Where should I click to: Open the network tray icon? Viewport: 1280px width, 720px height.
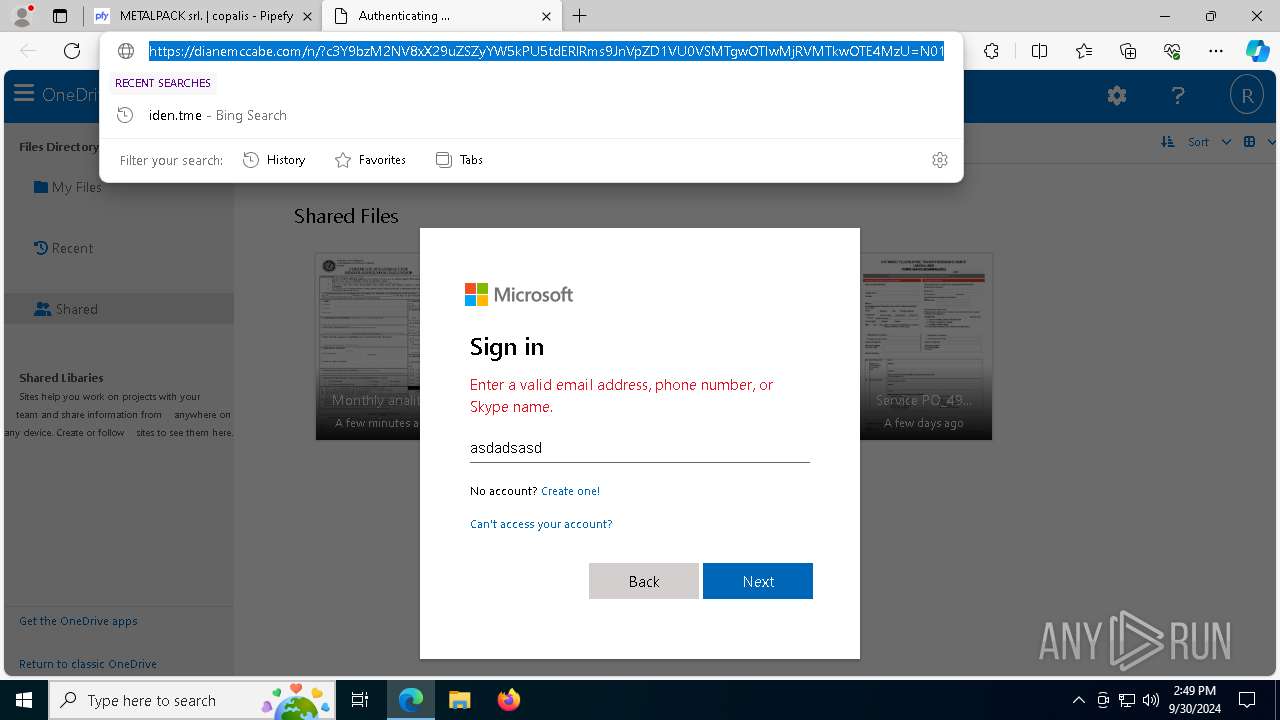[x=1127, y=700]
